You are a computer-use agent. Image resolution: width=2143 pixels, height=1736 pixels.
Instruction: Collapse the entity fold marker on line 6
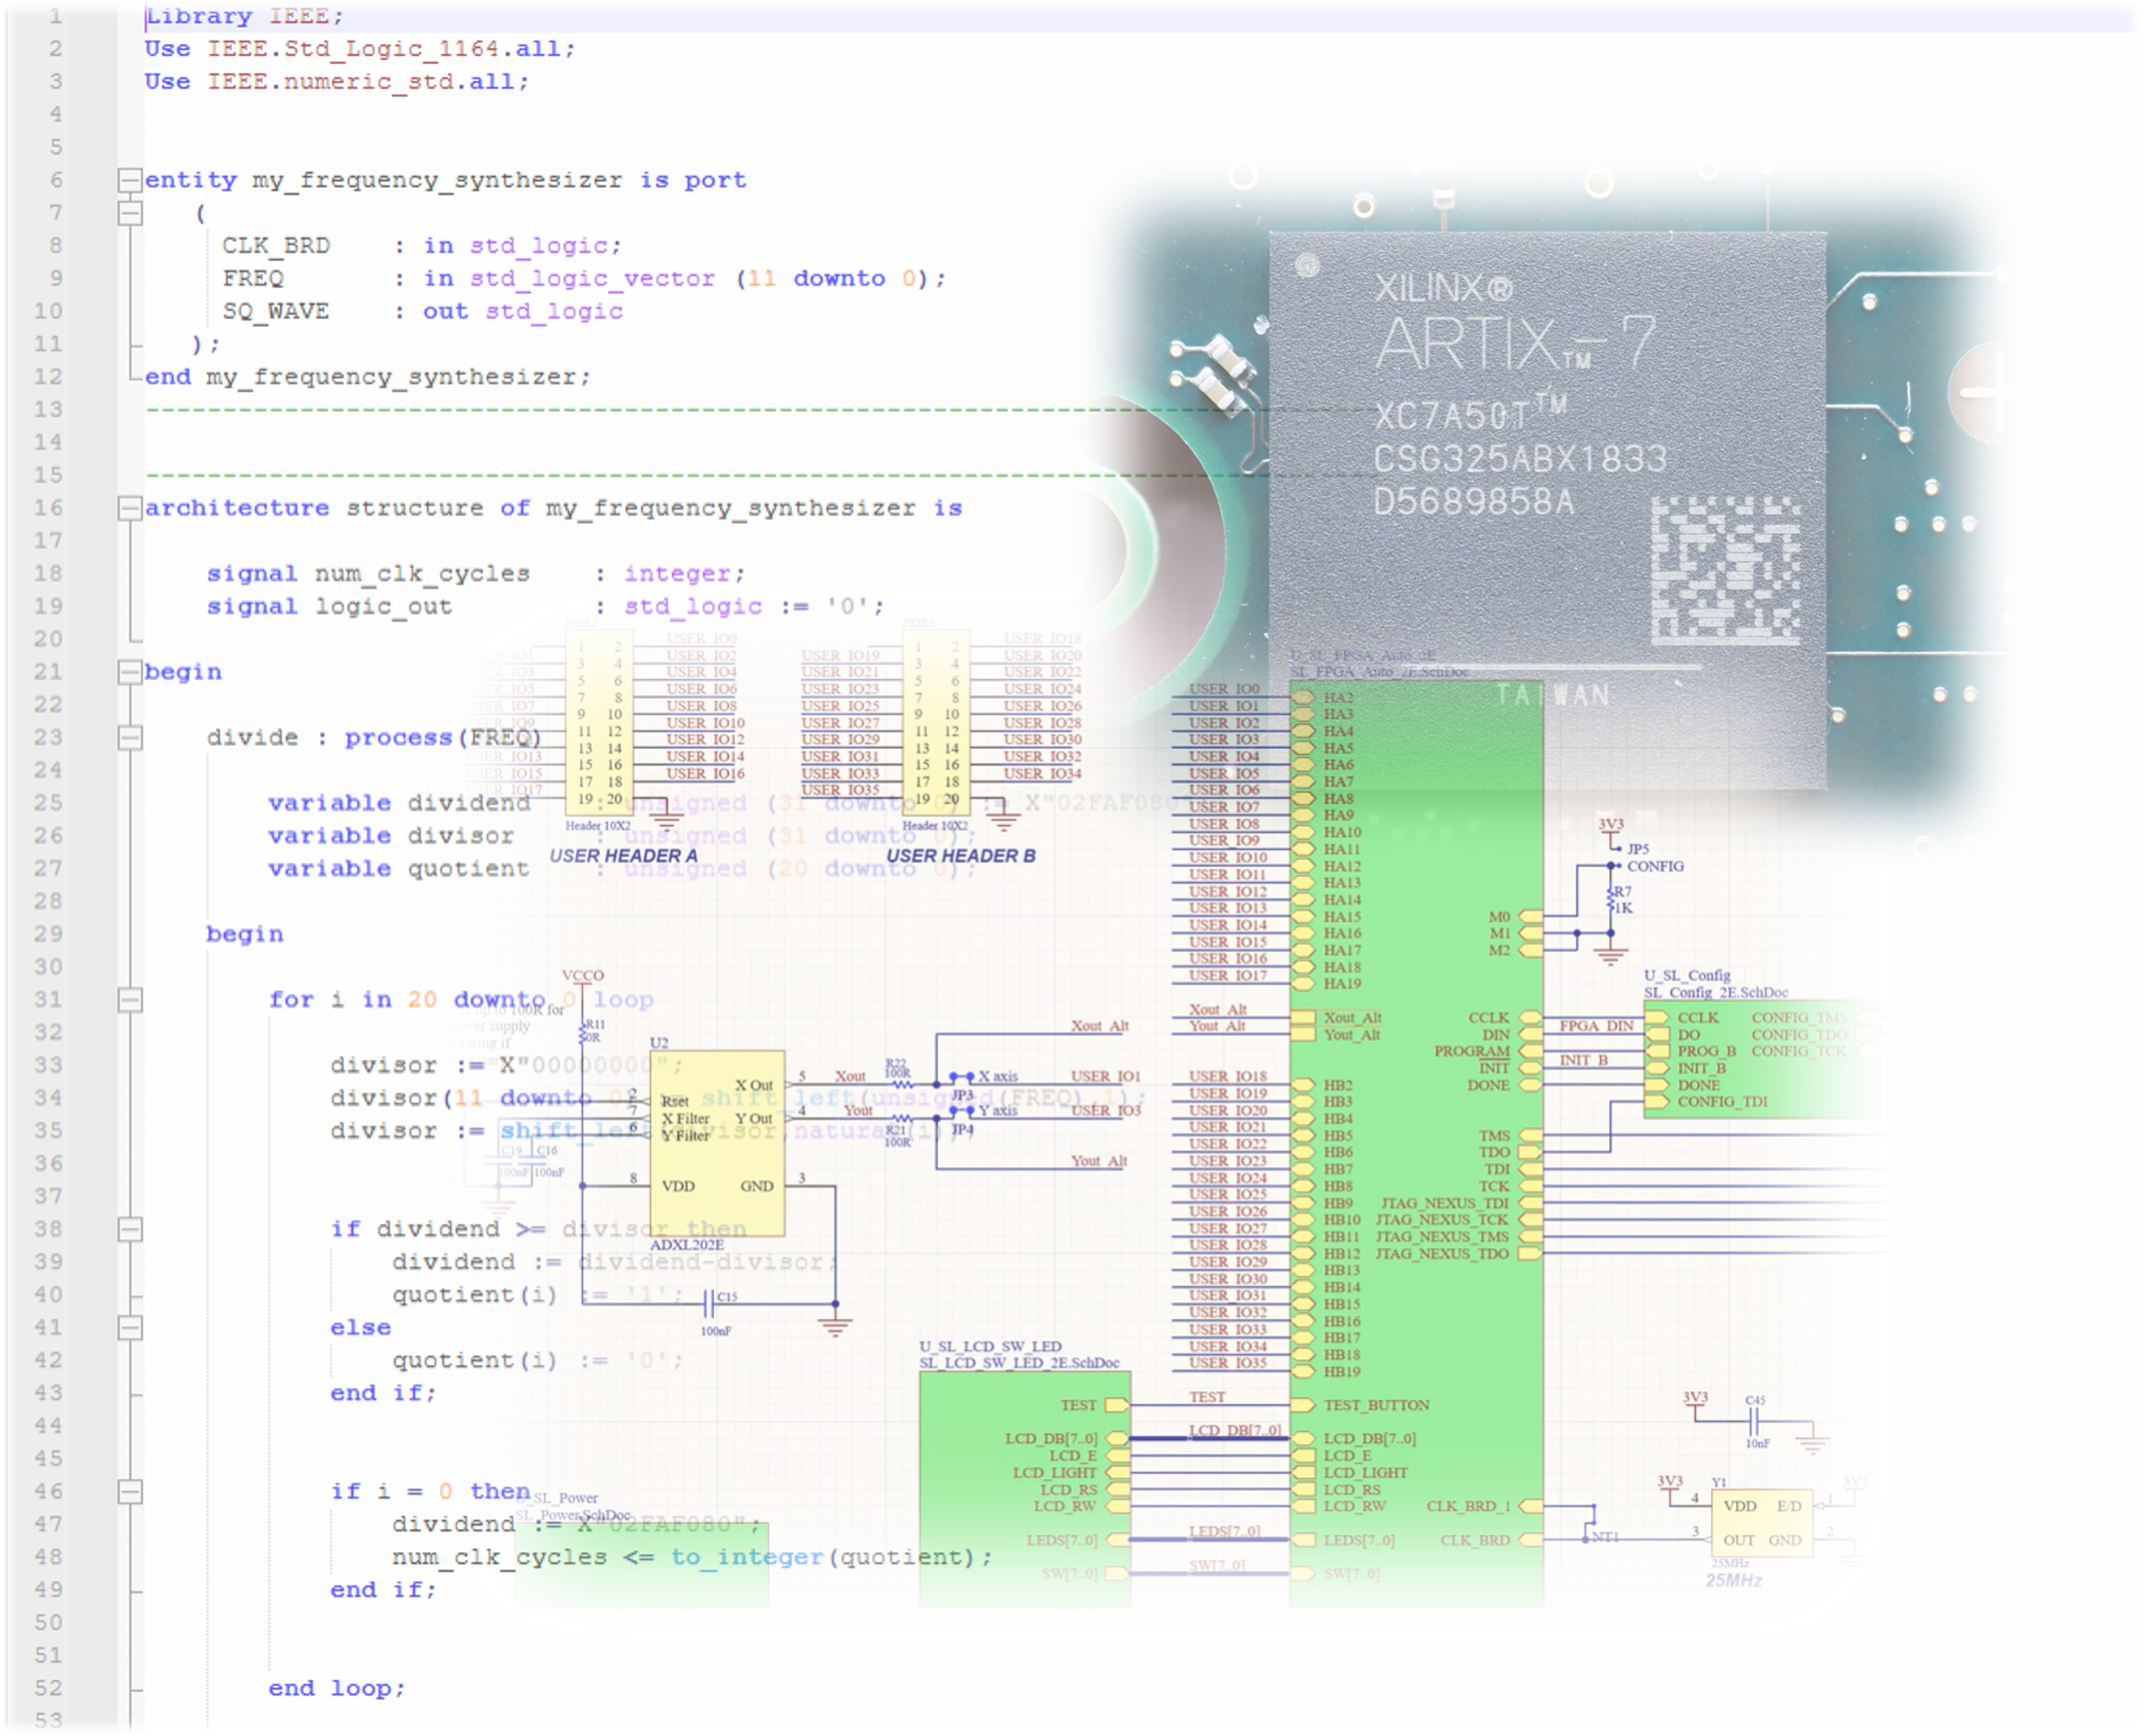point(130,180)
